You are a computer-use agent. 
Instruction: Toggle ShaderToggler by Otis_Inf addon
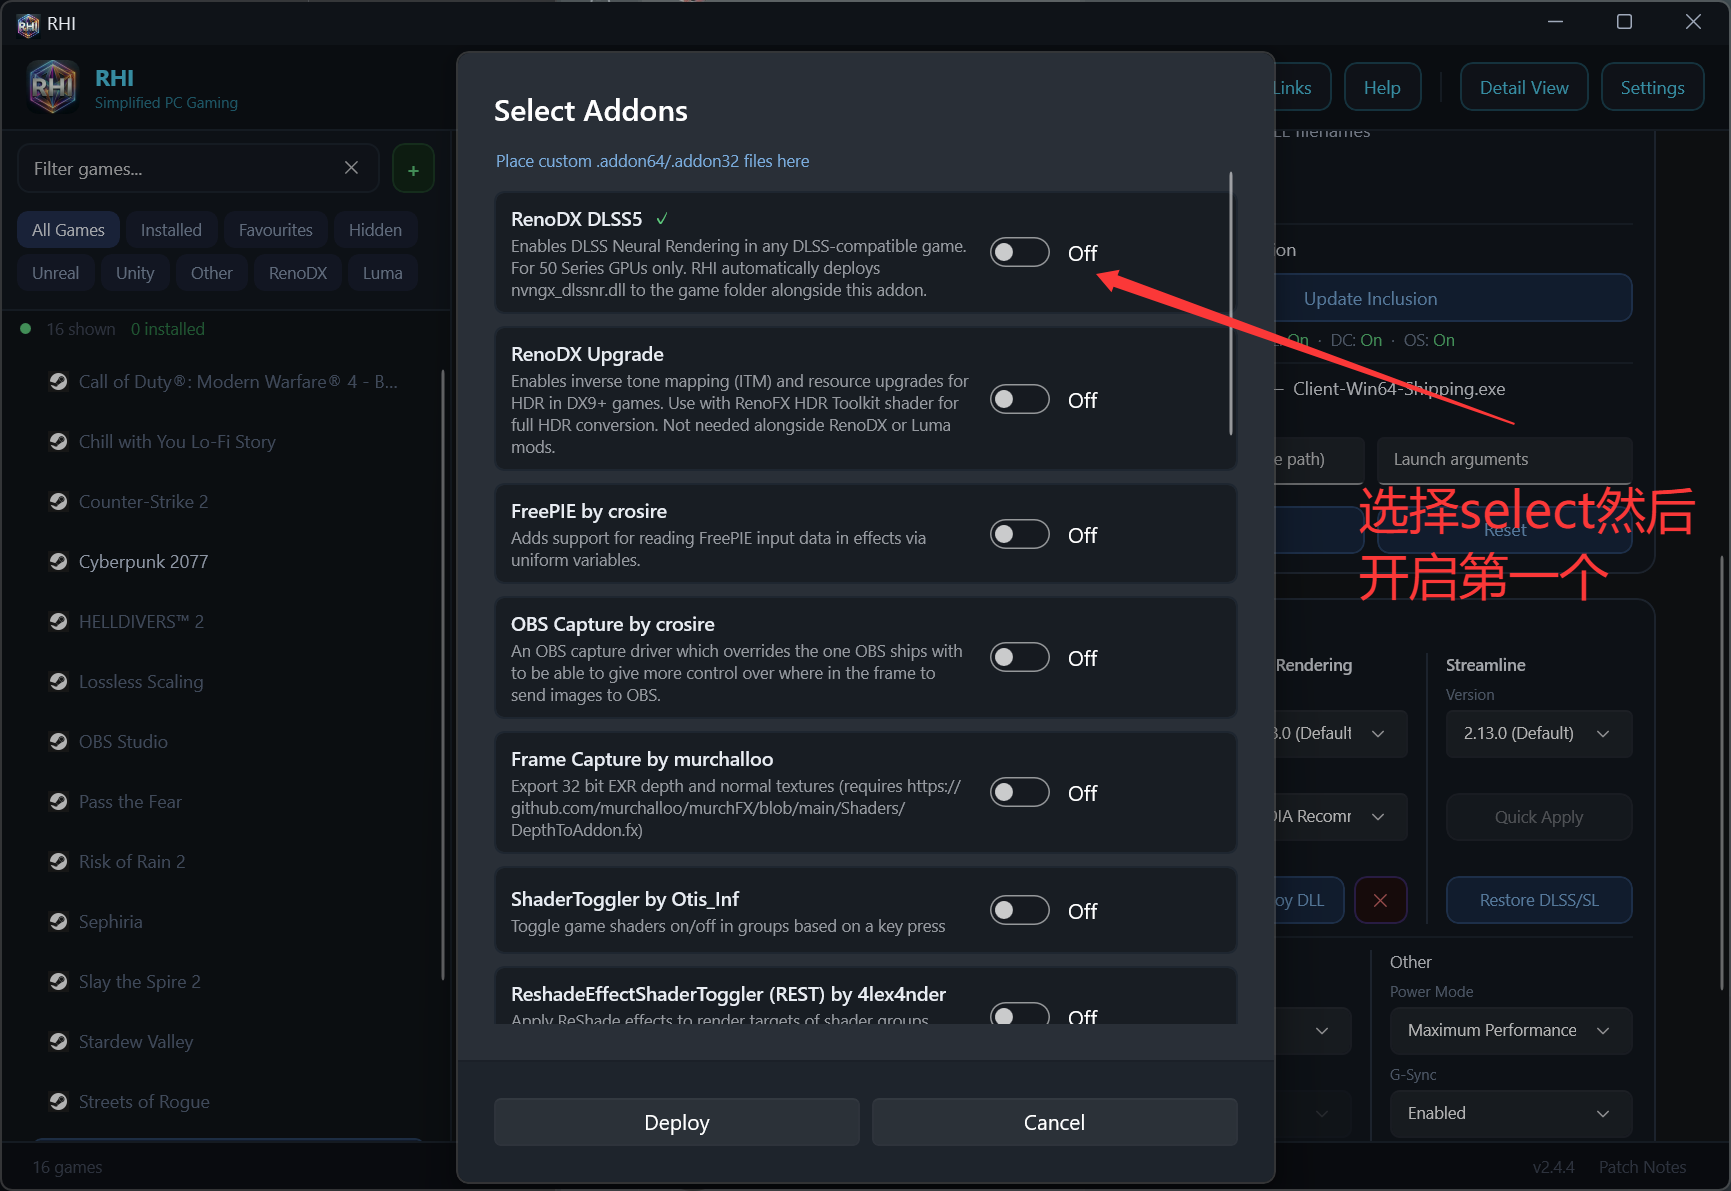tap(1019, 911)
